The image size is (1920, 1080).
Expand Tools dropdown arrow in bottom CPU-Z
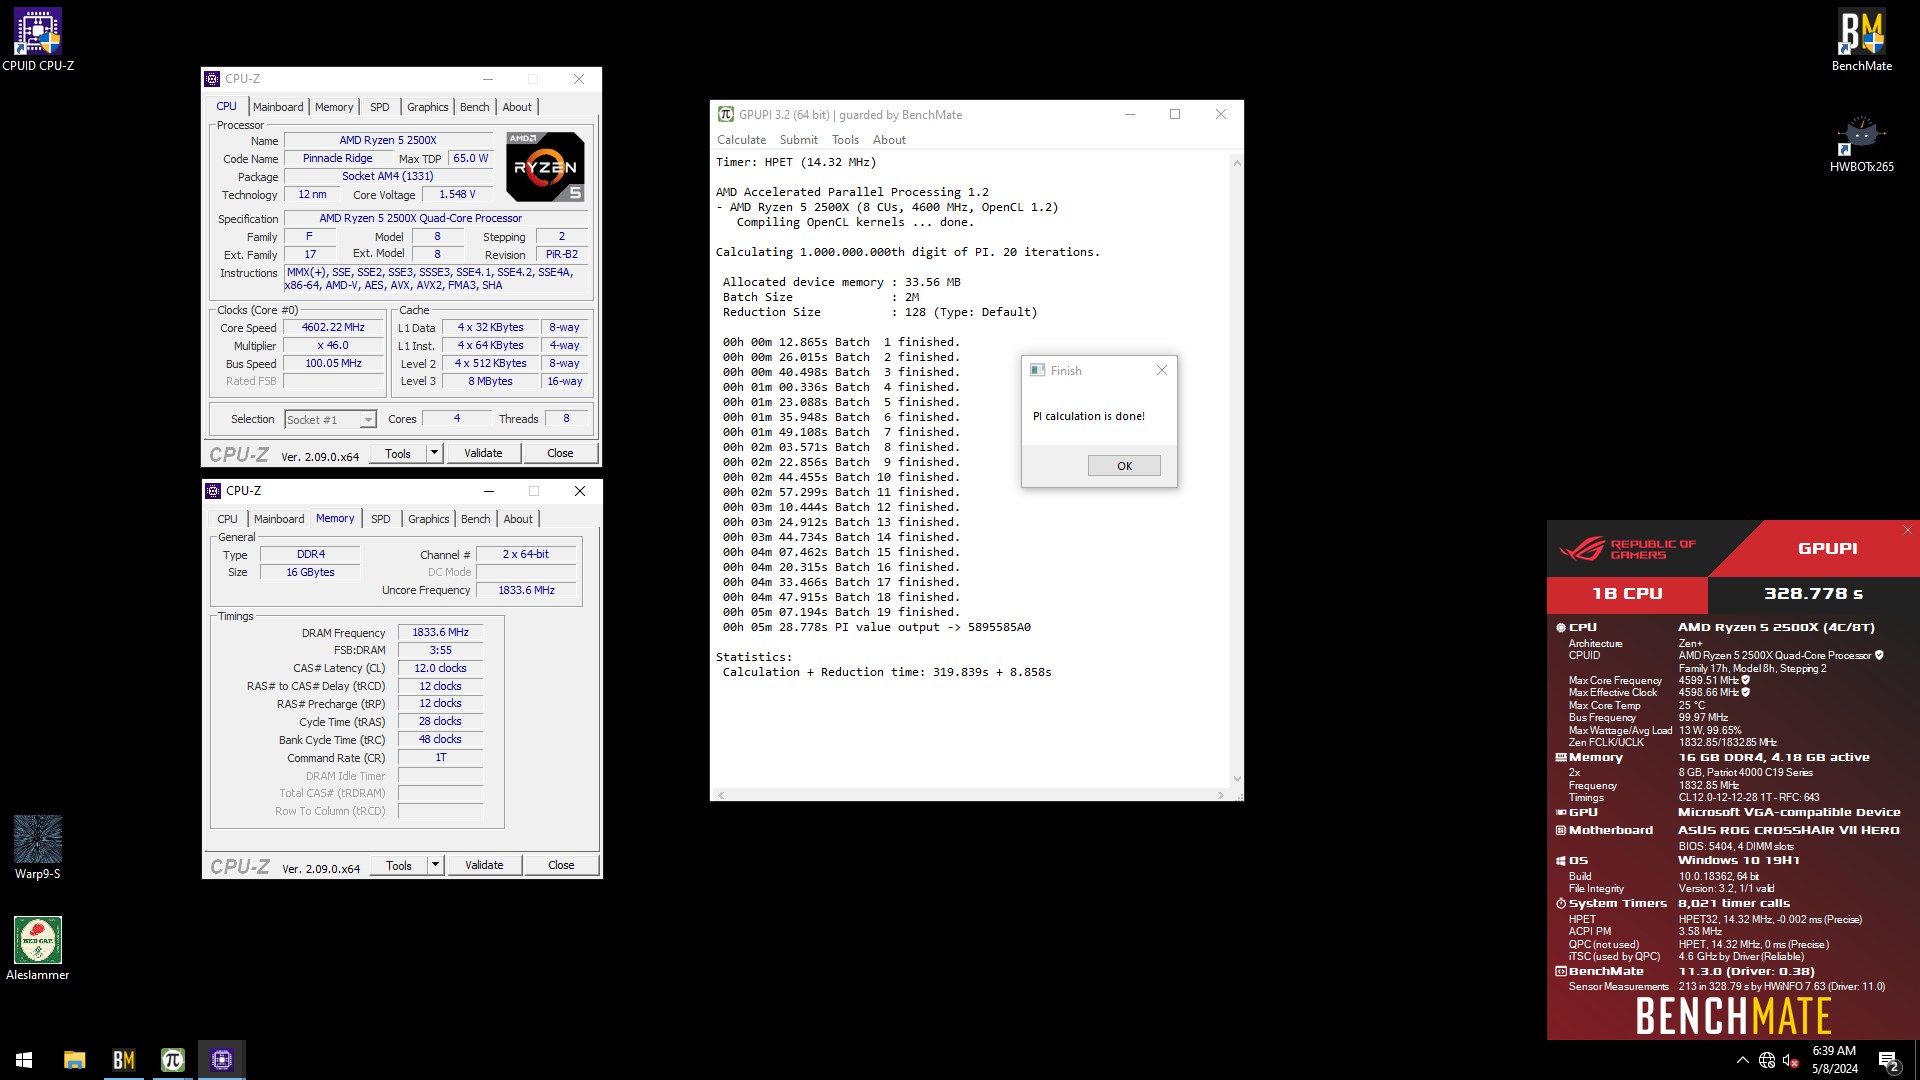tap(435, 865)
